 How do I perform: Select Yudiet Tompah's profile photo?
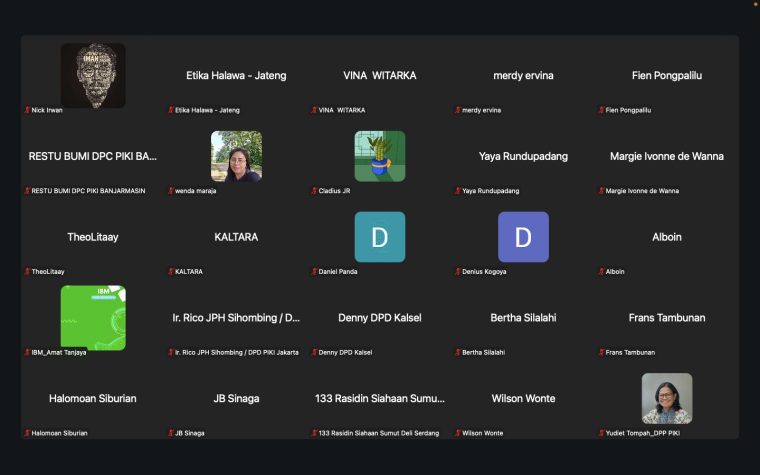(x=667, y=398)
